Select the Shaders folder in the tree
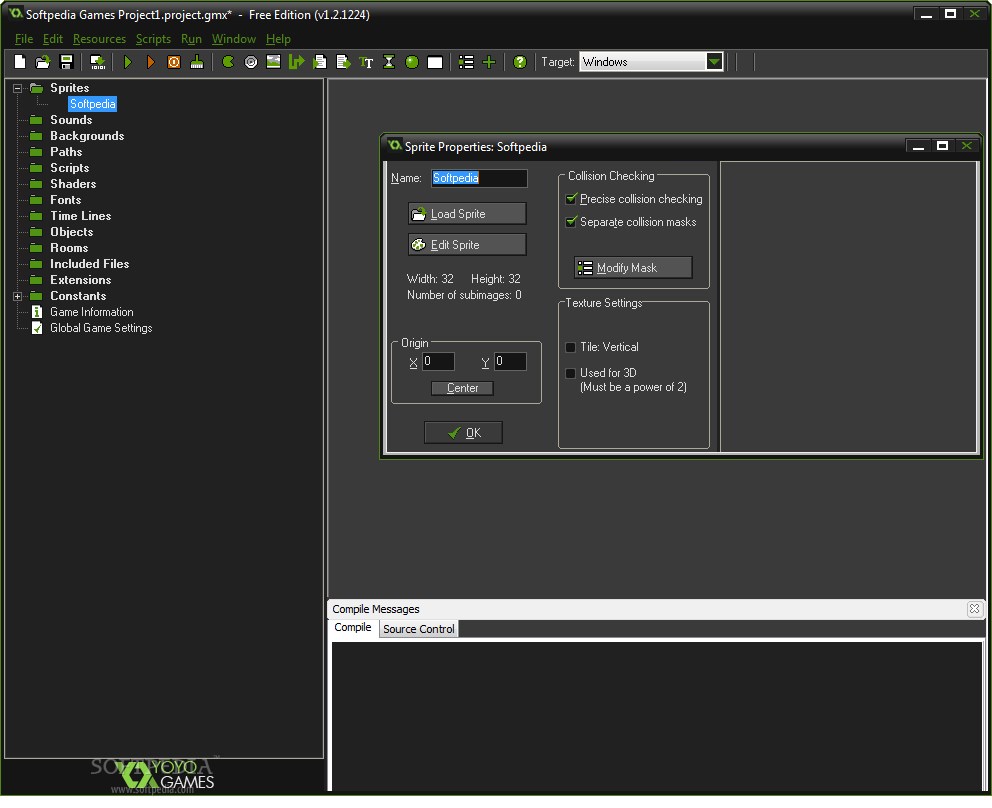 (73, 184)
